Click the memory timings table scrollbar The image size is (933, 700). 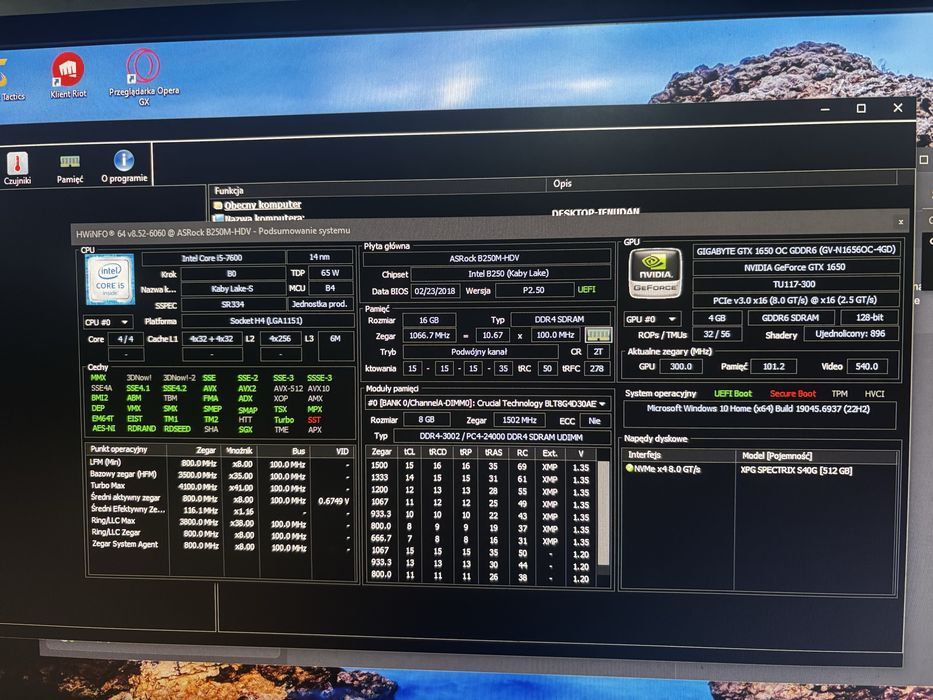(603, 513)
